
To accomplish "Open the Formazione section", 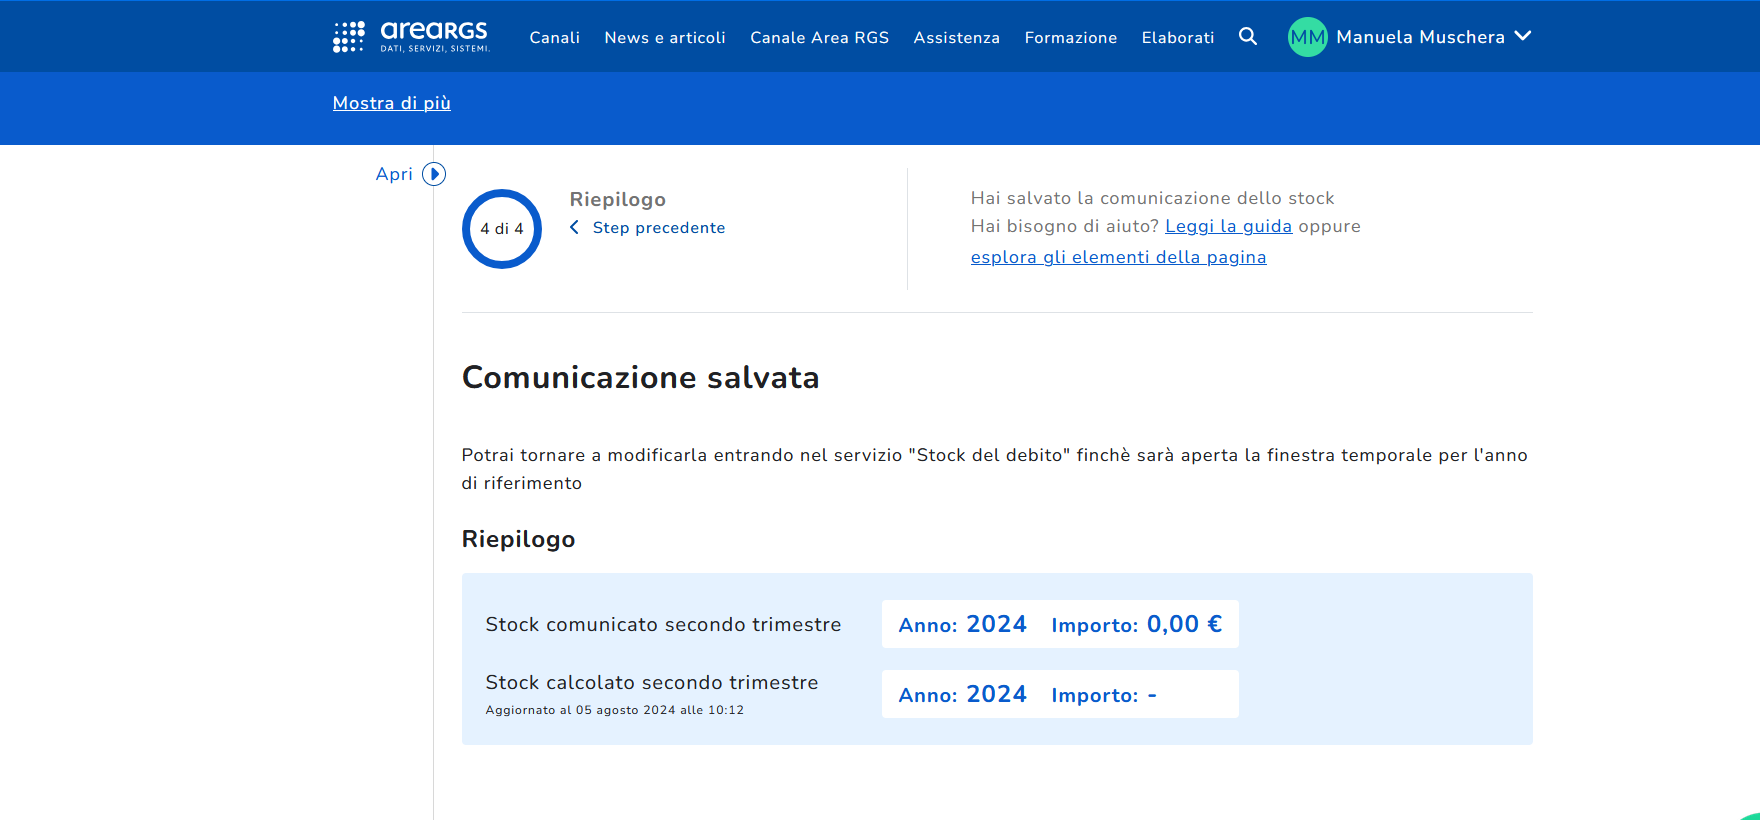I will point(1070,38).
